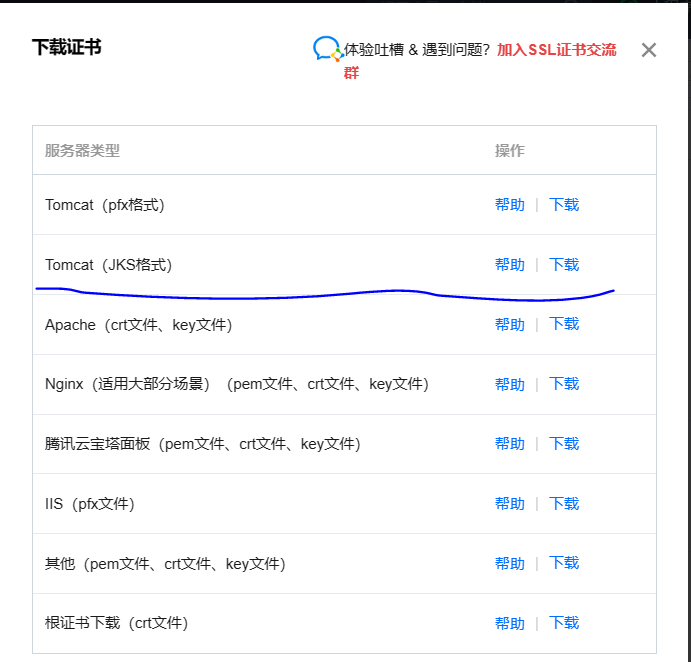The height and width of the screenshot is (662, 691).
Task: Click the 腾讯云宝塔面板 row label
Action: (203, 444)
